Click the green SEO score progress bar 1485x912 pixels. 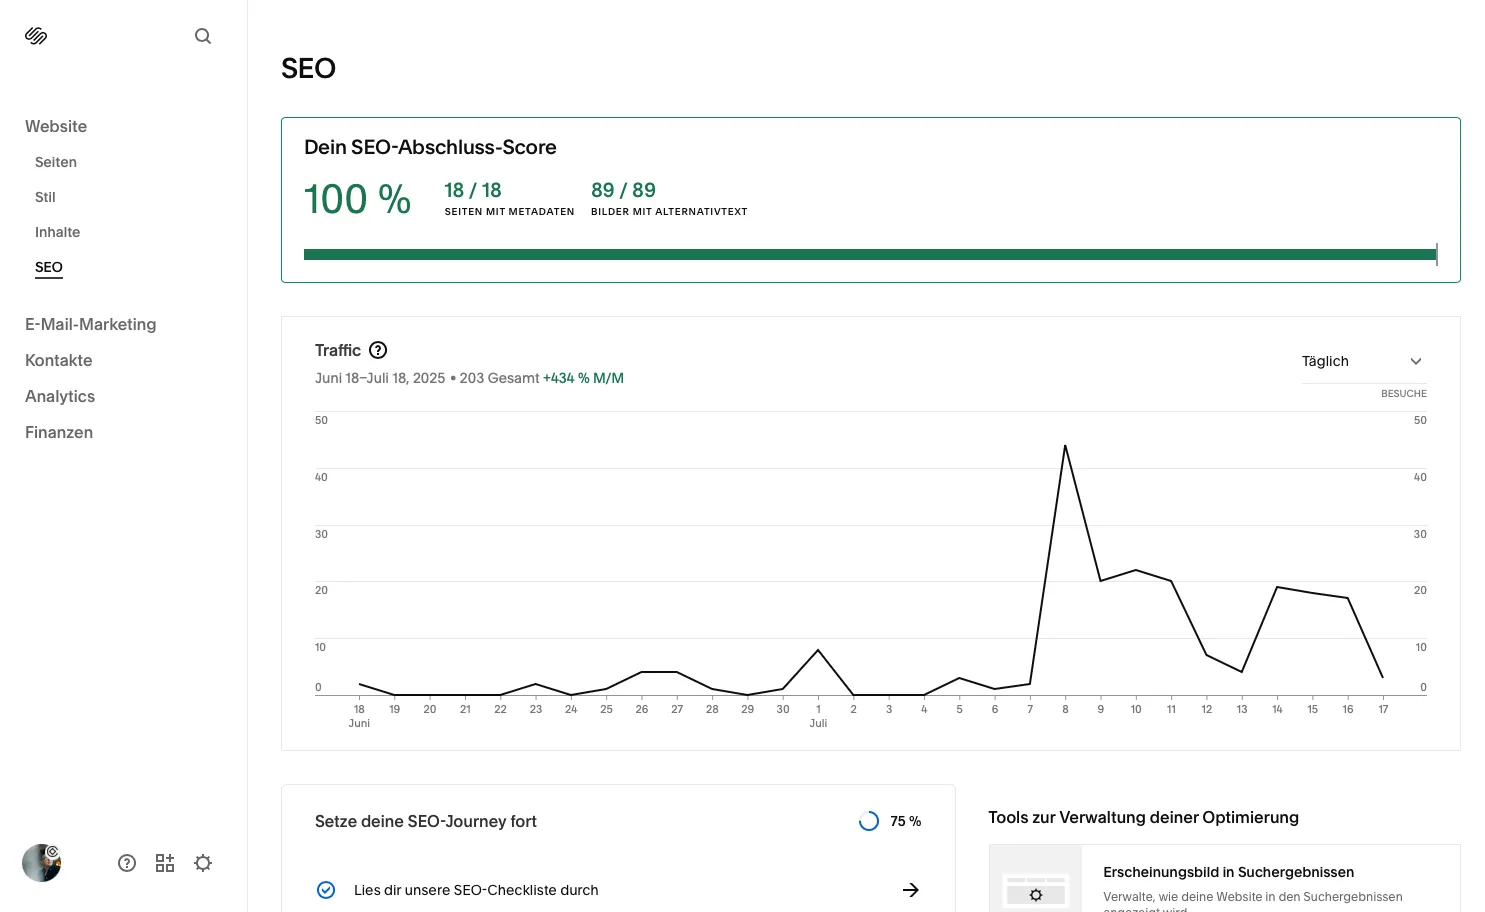pos(869,254)
